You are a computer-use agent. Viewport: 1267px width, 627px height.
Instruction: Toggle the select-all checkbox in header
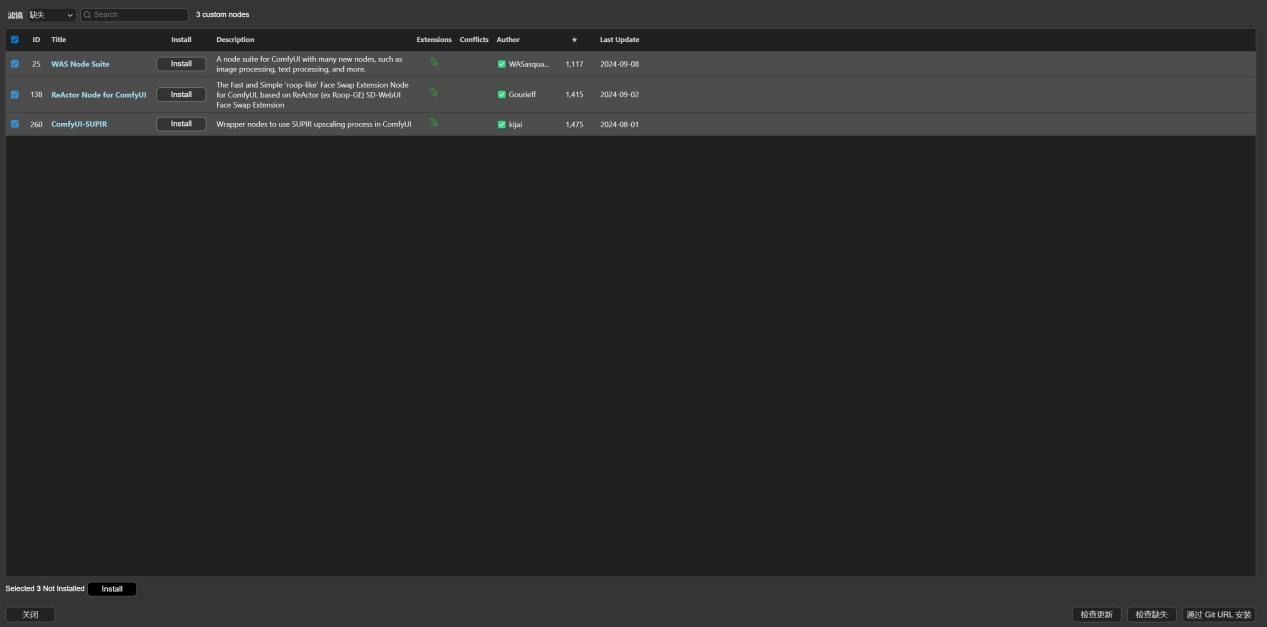coord(15,40)
